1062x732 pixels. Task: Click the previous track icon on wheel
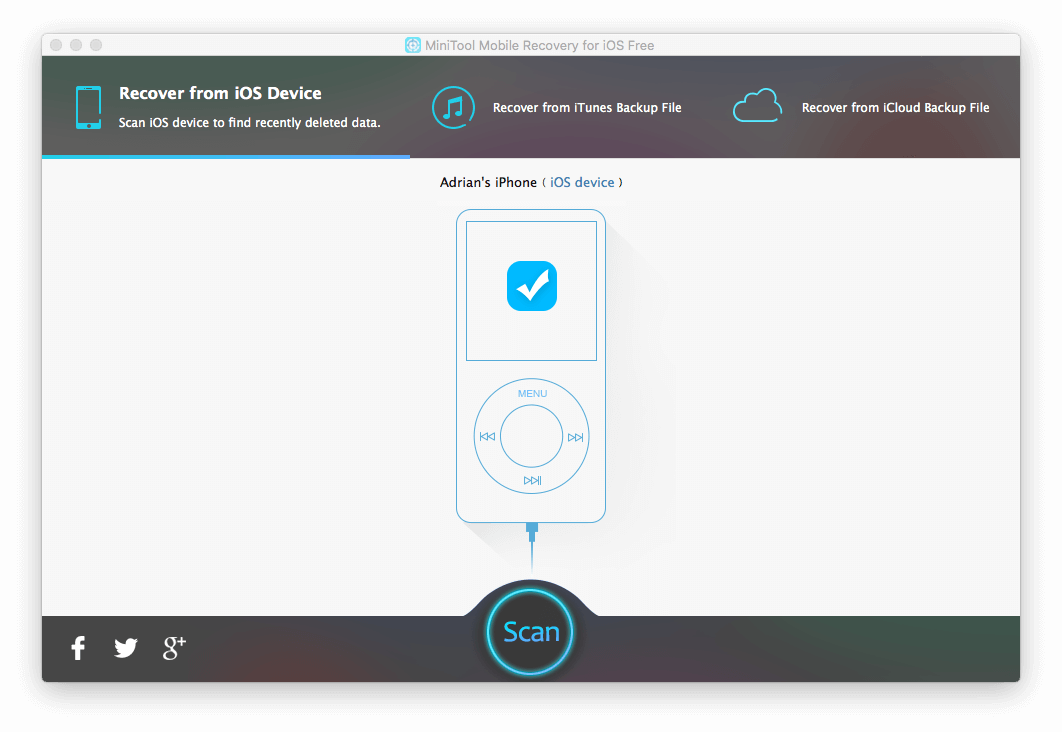tap(487, 437)
